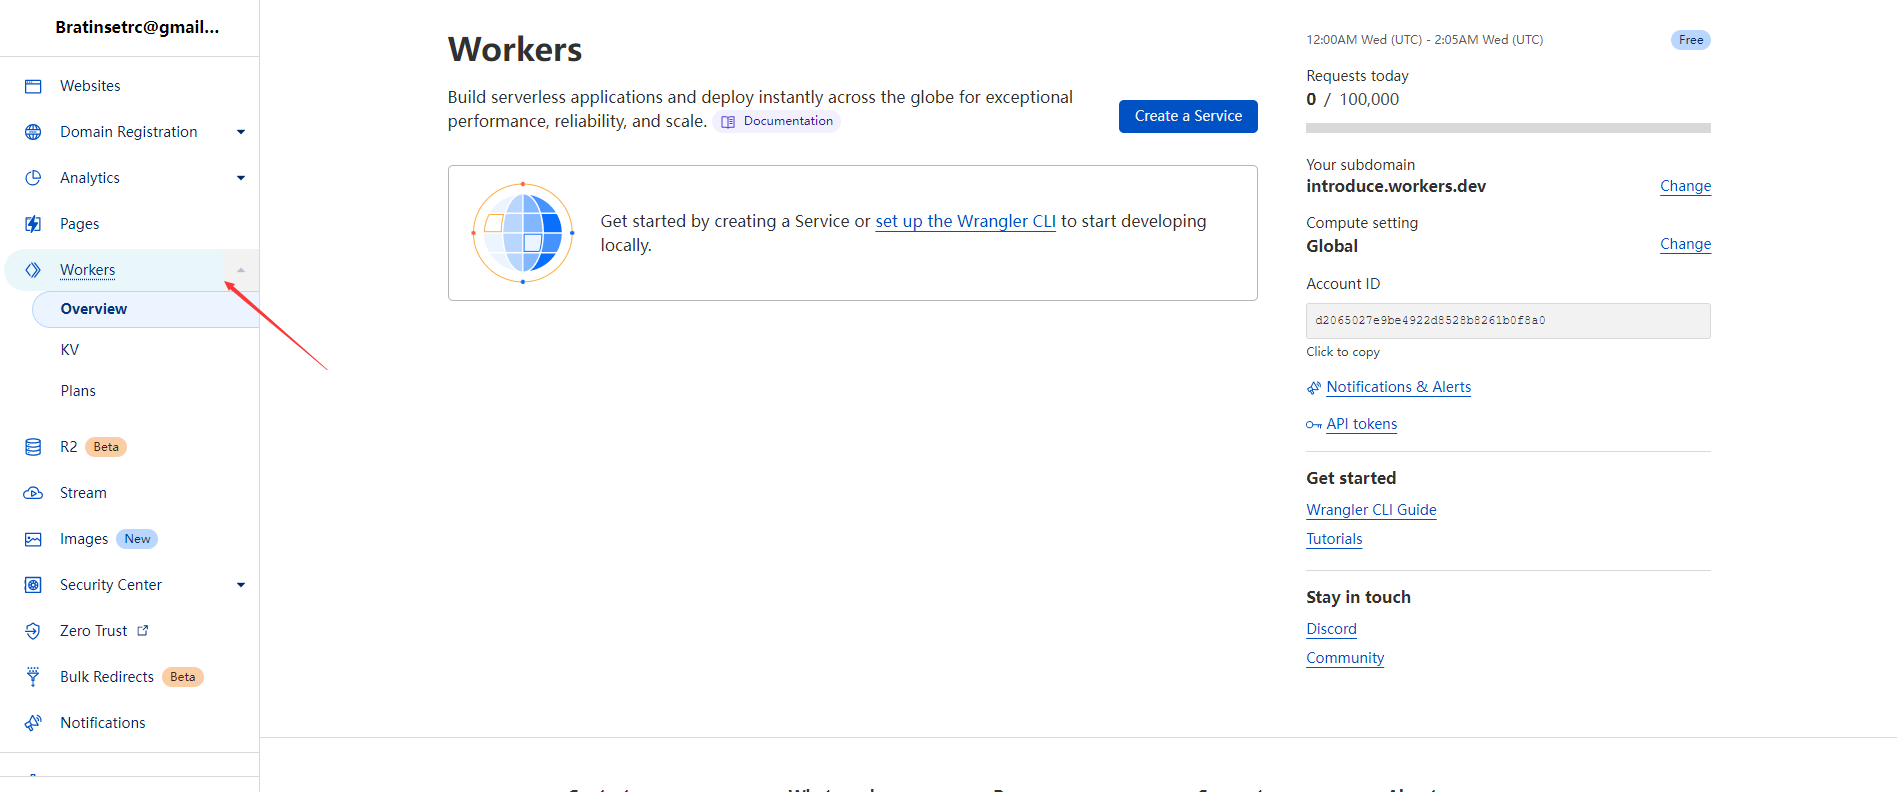The image size is (1897, 792).
Task: Click the introduce.workers.dev subdomain text
Action: click(x=1396, y=186)
